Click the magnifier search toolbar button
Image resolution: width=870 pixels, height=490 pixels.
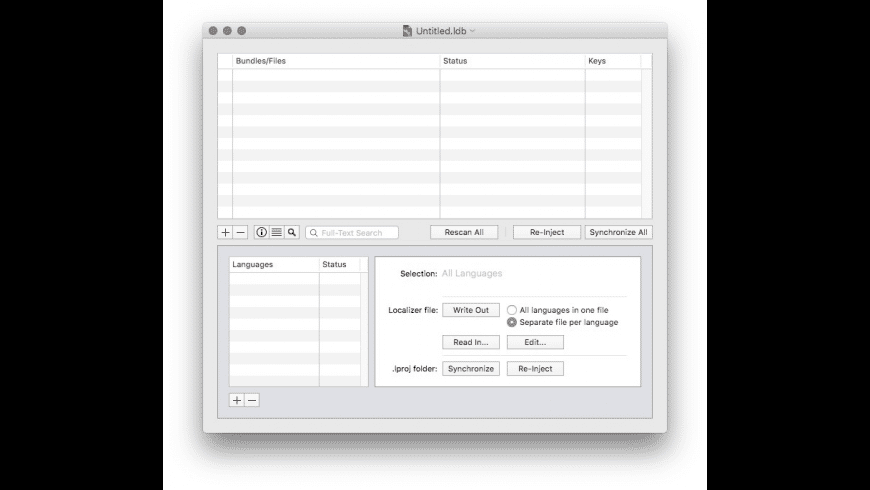292,233
